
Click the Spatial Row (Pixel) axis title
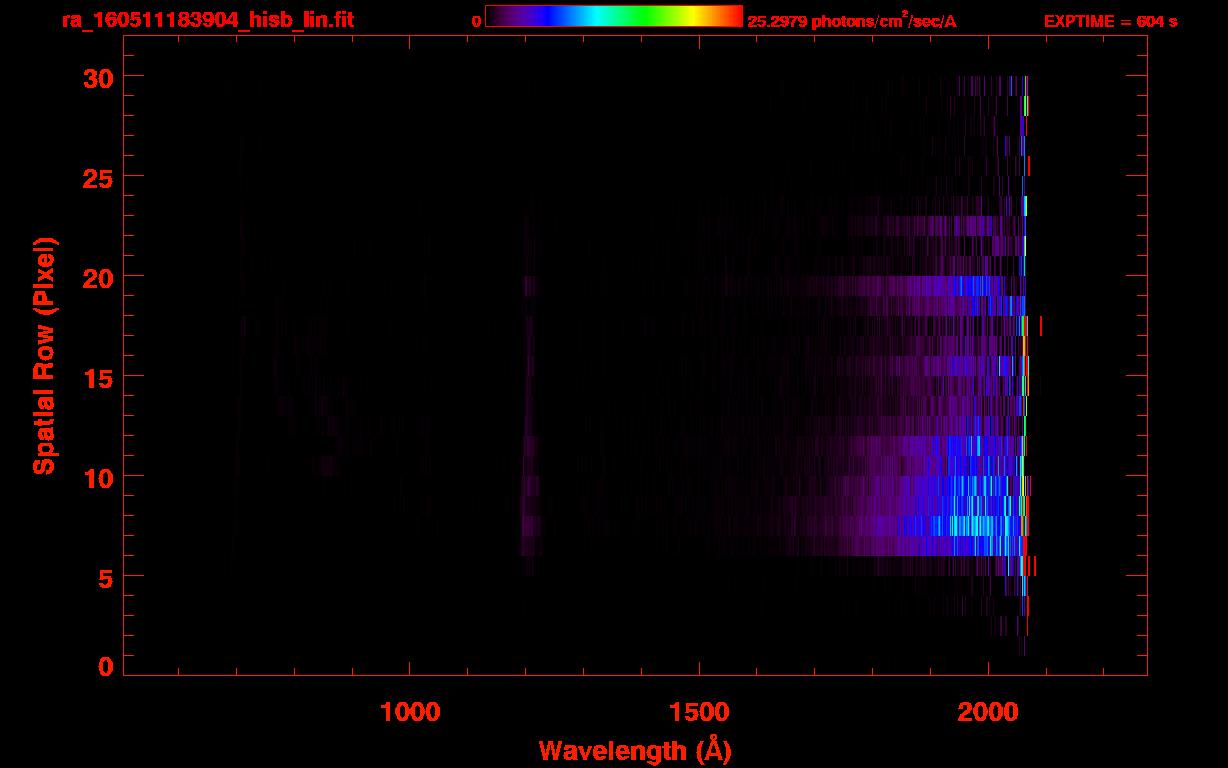coord(44,355)
